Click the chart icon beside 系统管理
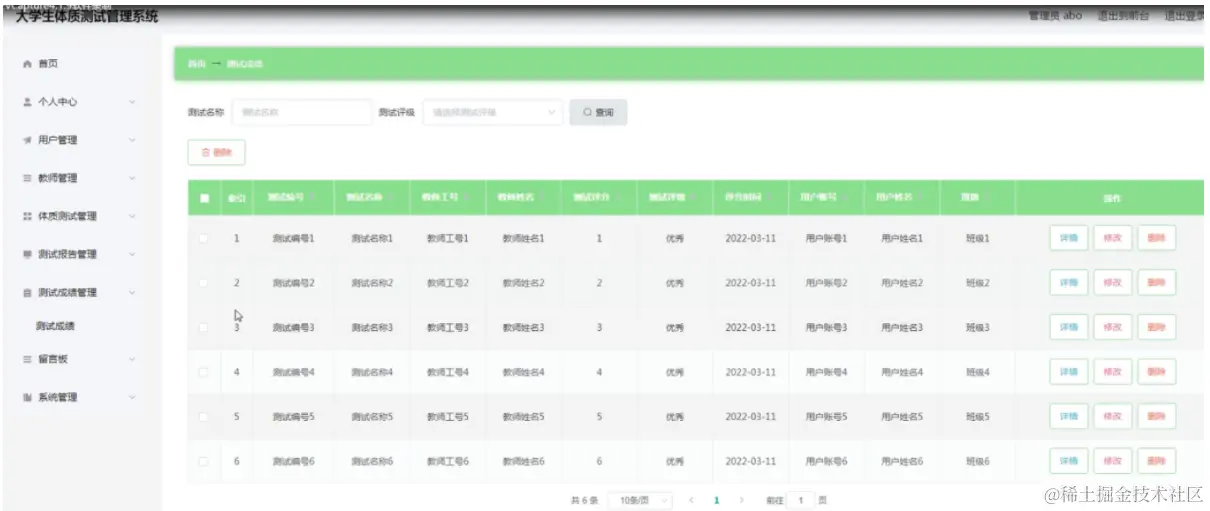This screenshot has width=1210, height=511. [x=27, y=397]
